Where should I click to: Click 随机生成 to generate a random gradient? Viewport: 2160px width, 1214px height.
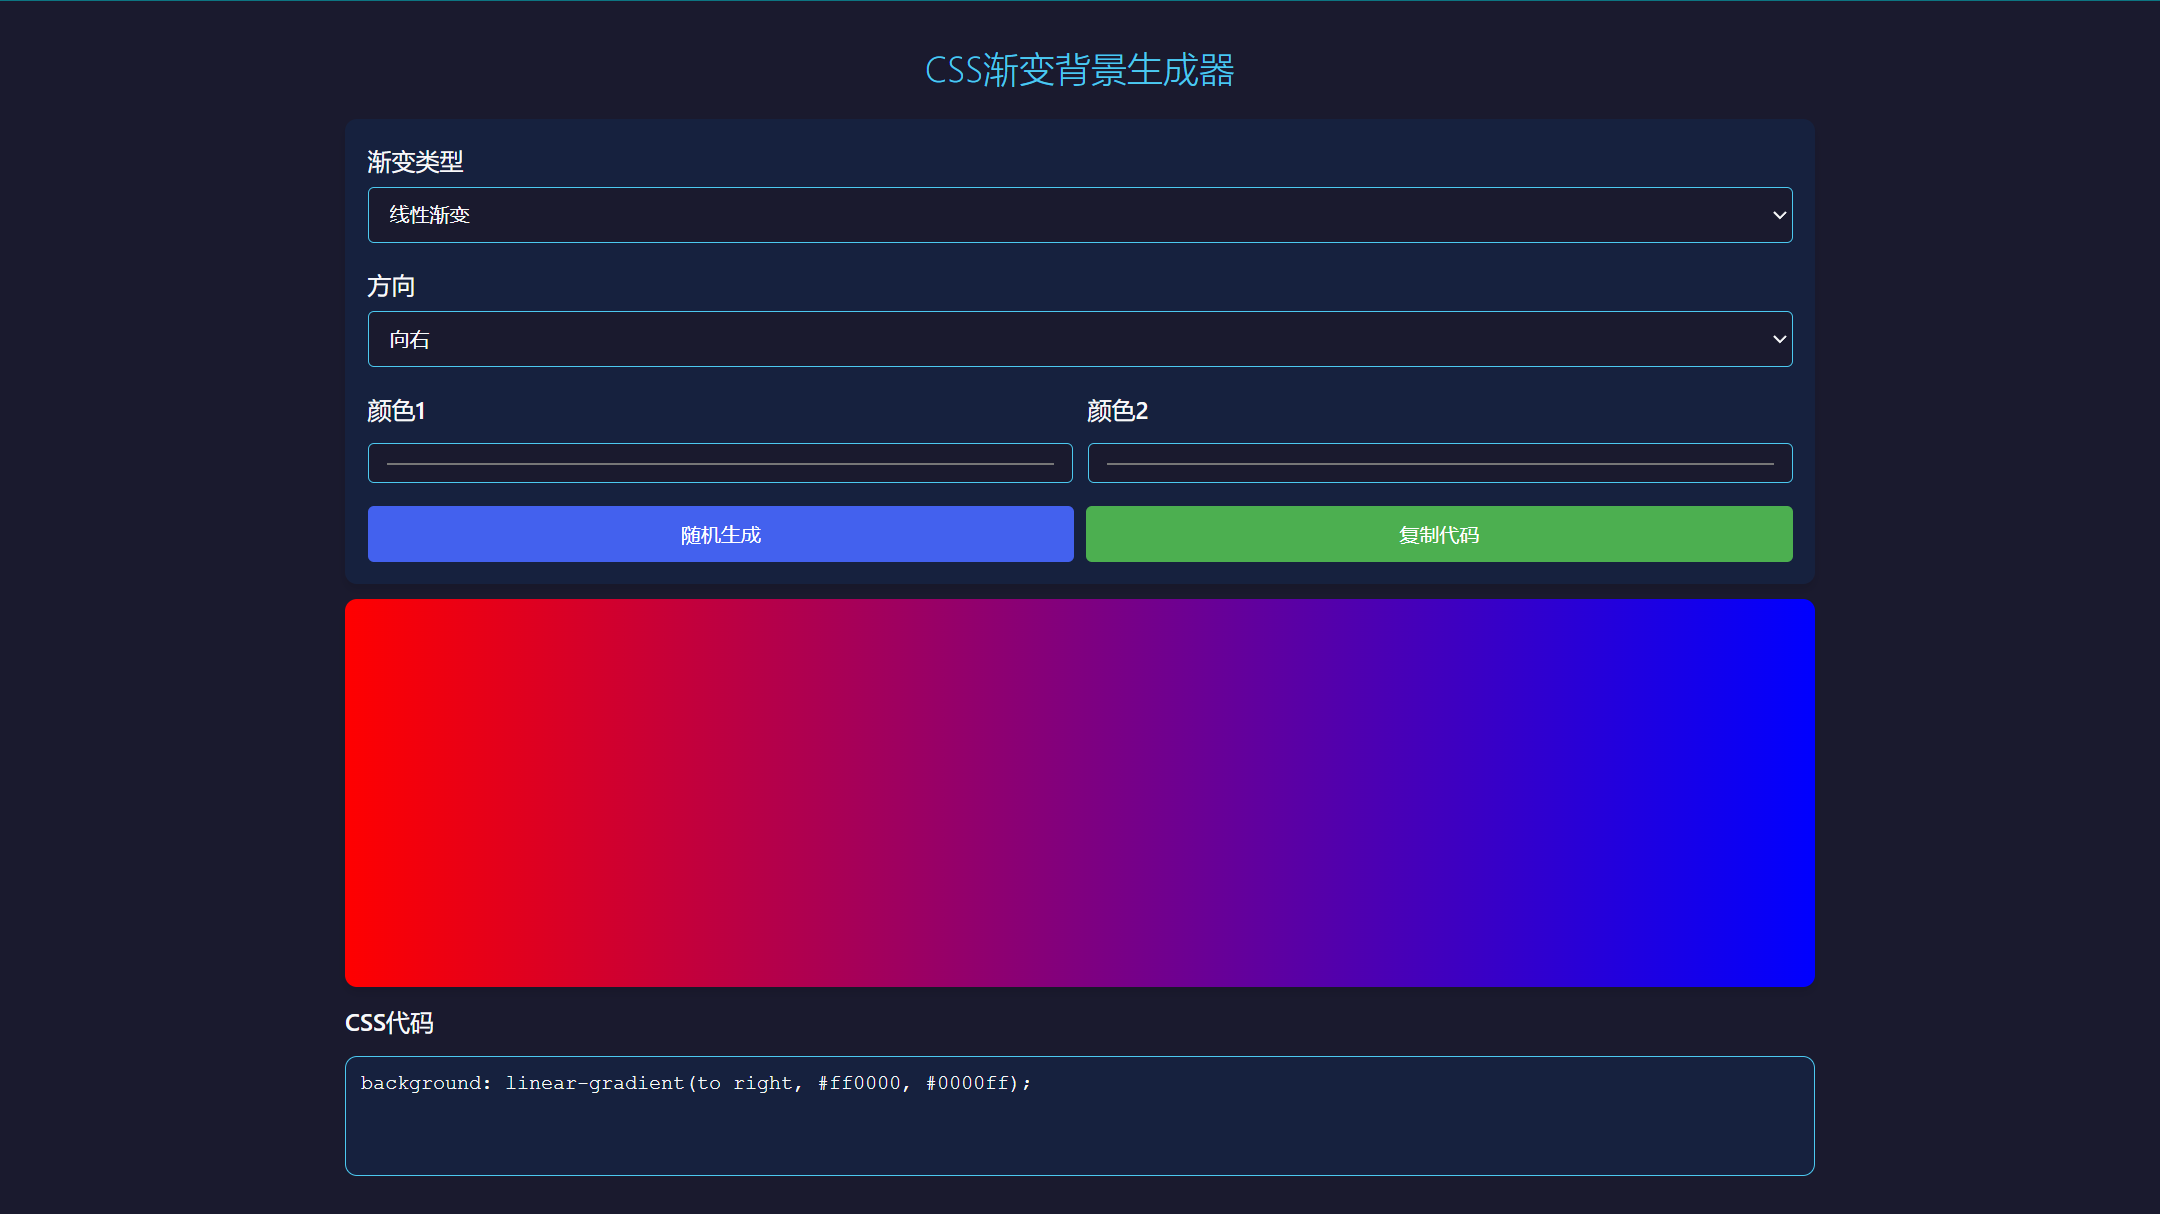click(x=719, y=534)
